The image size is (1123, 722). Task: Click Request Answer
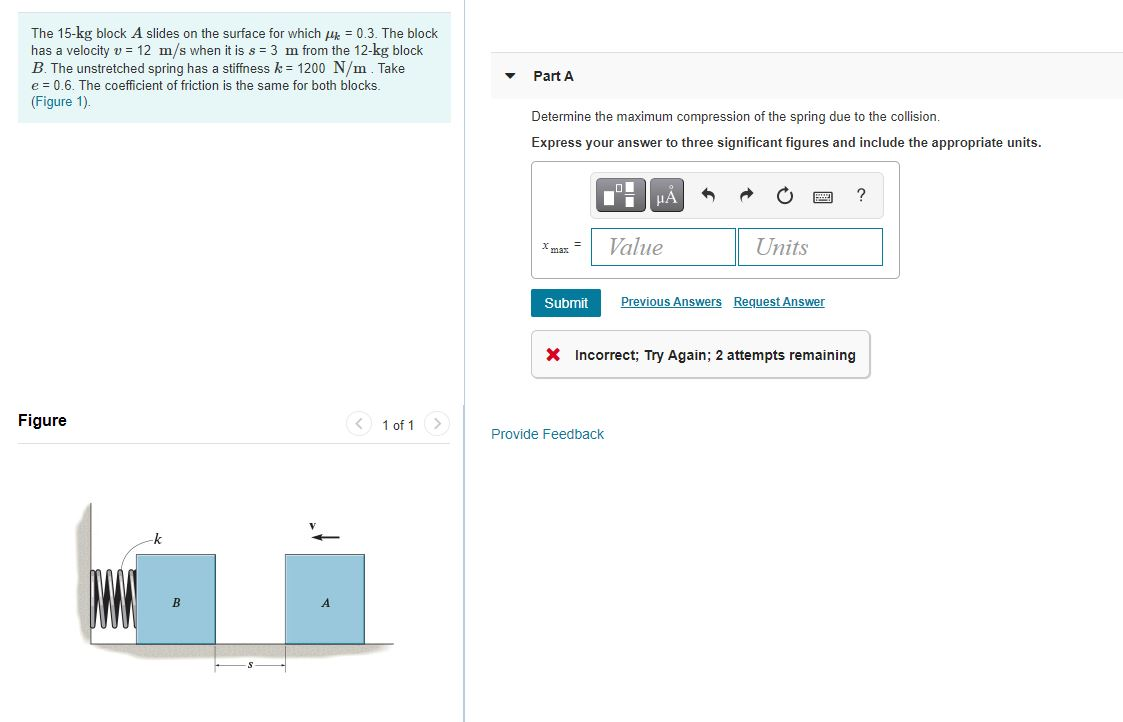coord(779,301)
